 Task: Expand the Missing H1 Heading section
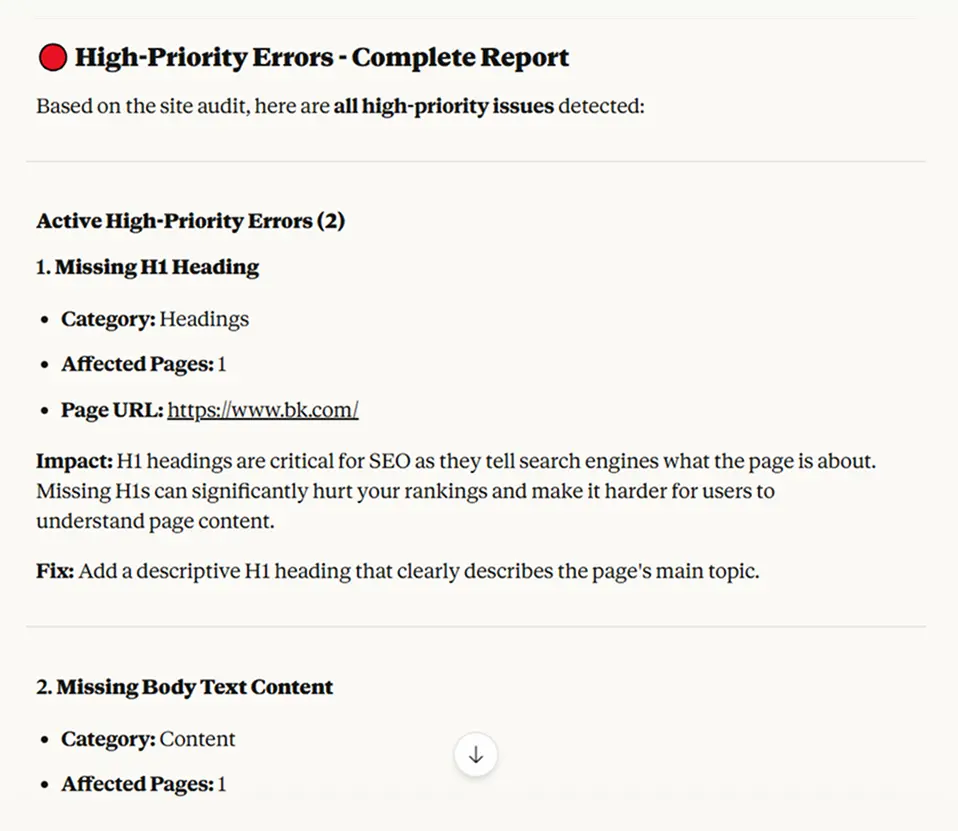click(147, 267)
